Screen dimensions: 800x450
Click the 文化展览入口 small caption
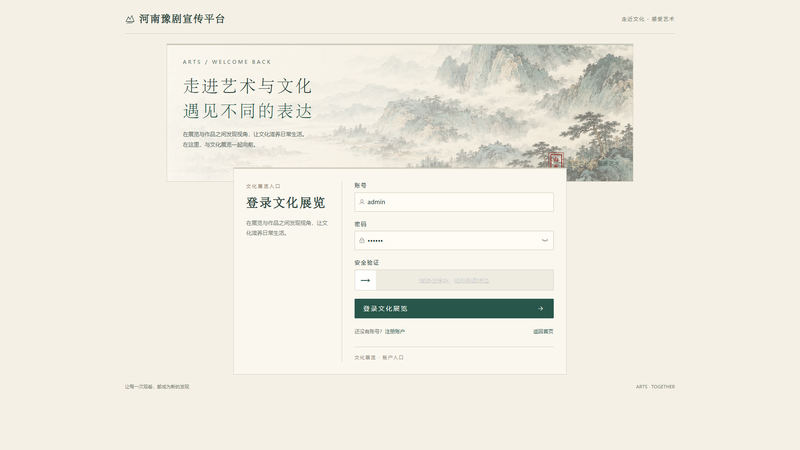click(x=263, y=186)
